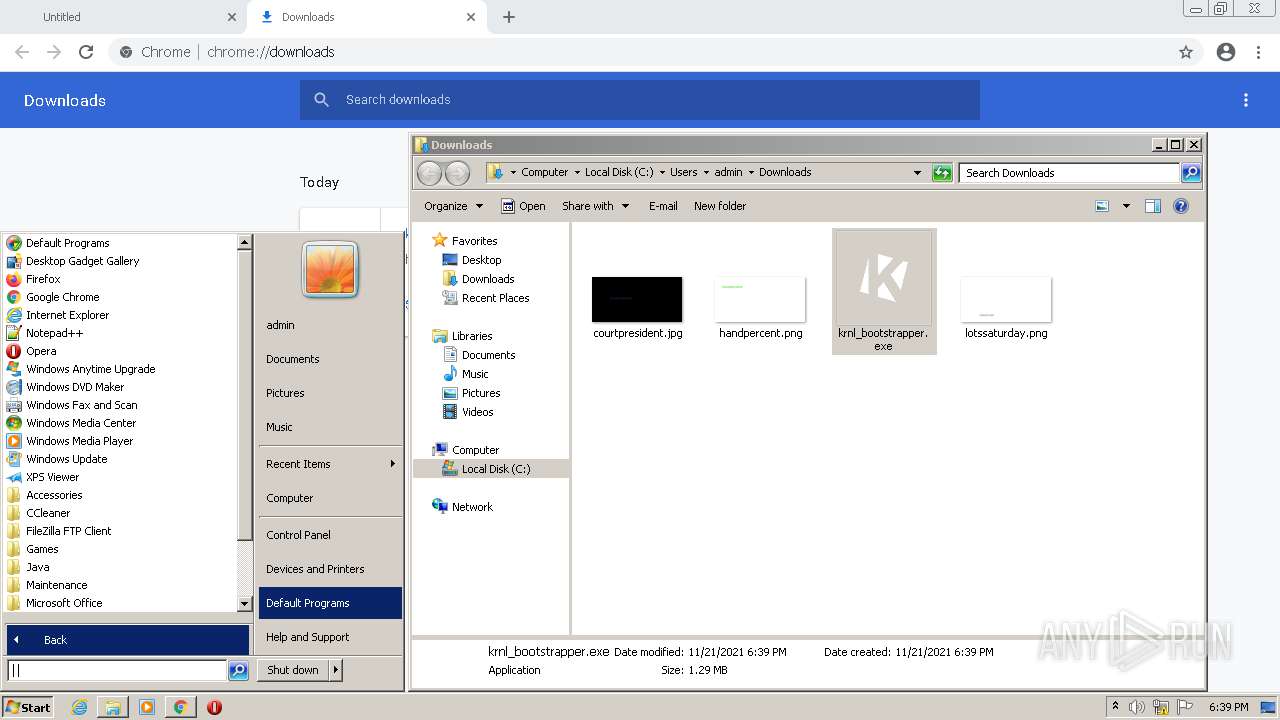Open Windows Fax and Scan
The height and width of the screenshot is (720, 1280).
pos(81,405)
